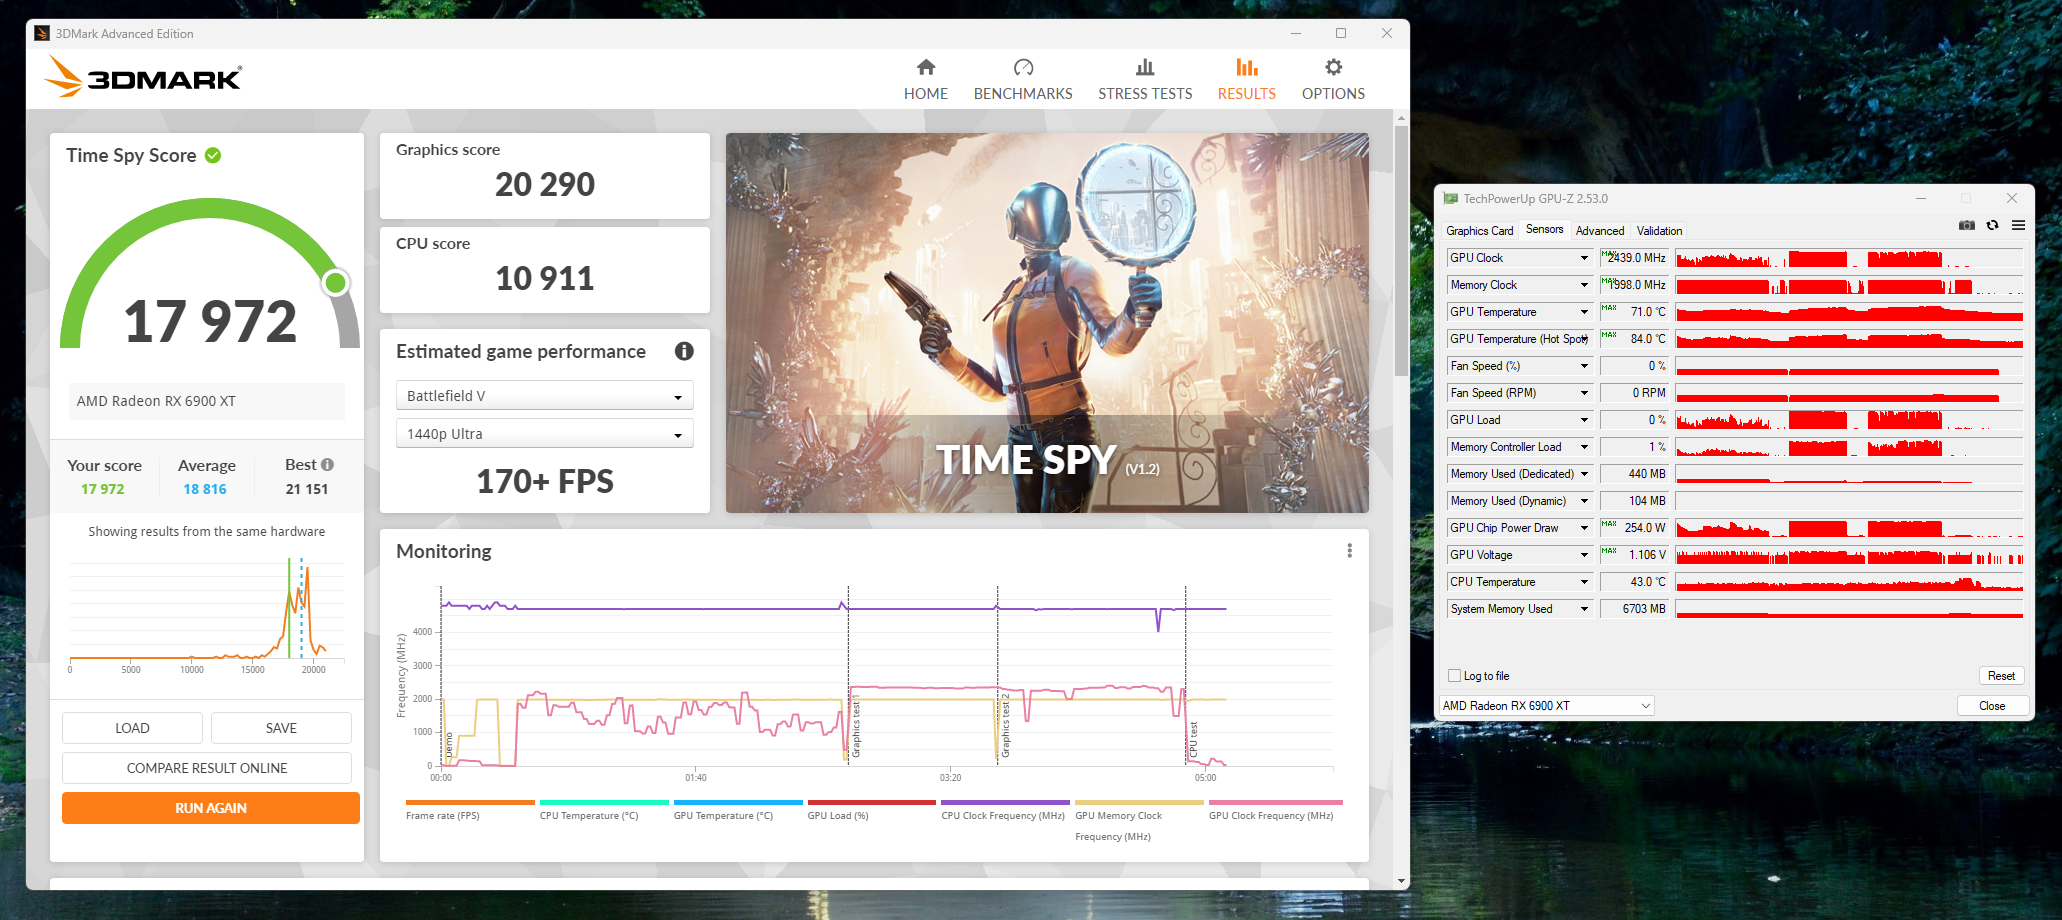Open the Monitoring panel three-dot menu
2062x920 pixels.
coord(1349,551)
